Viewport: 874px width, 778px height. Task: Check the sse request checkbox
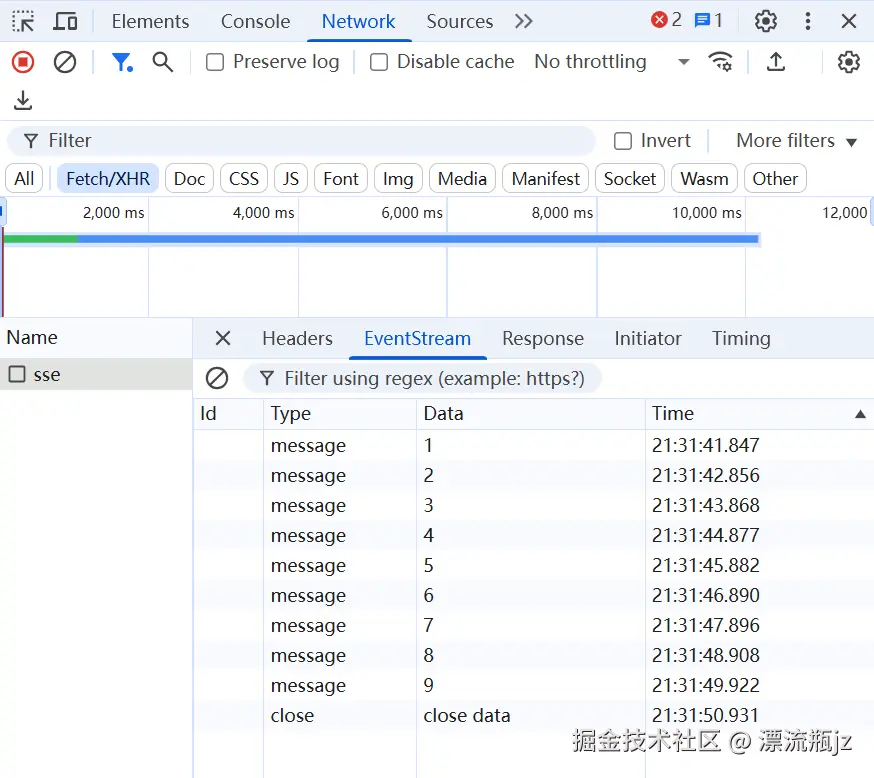tap(17, 374)
